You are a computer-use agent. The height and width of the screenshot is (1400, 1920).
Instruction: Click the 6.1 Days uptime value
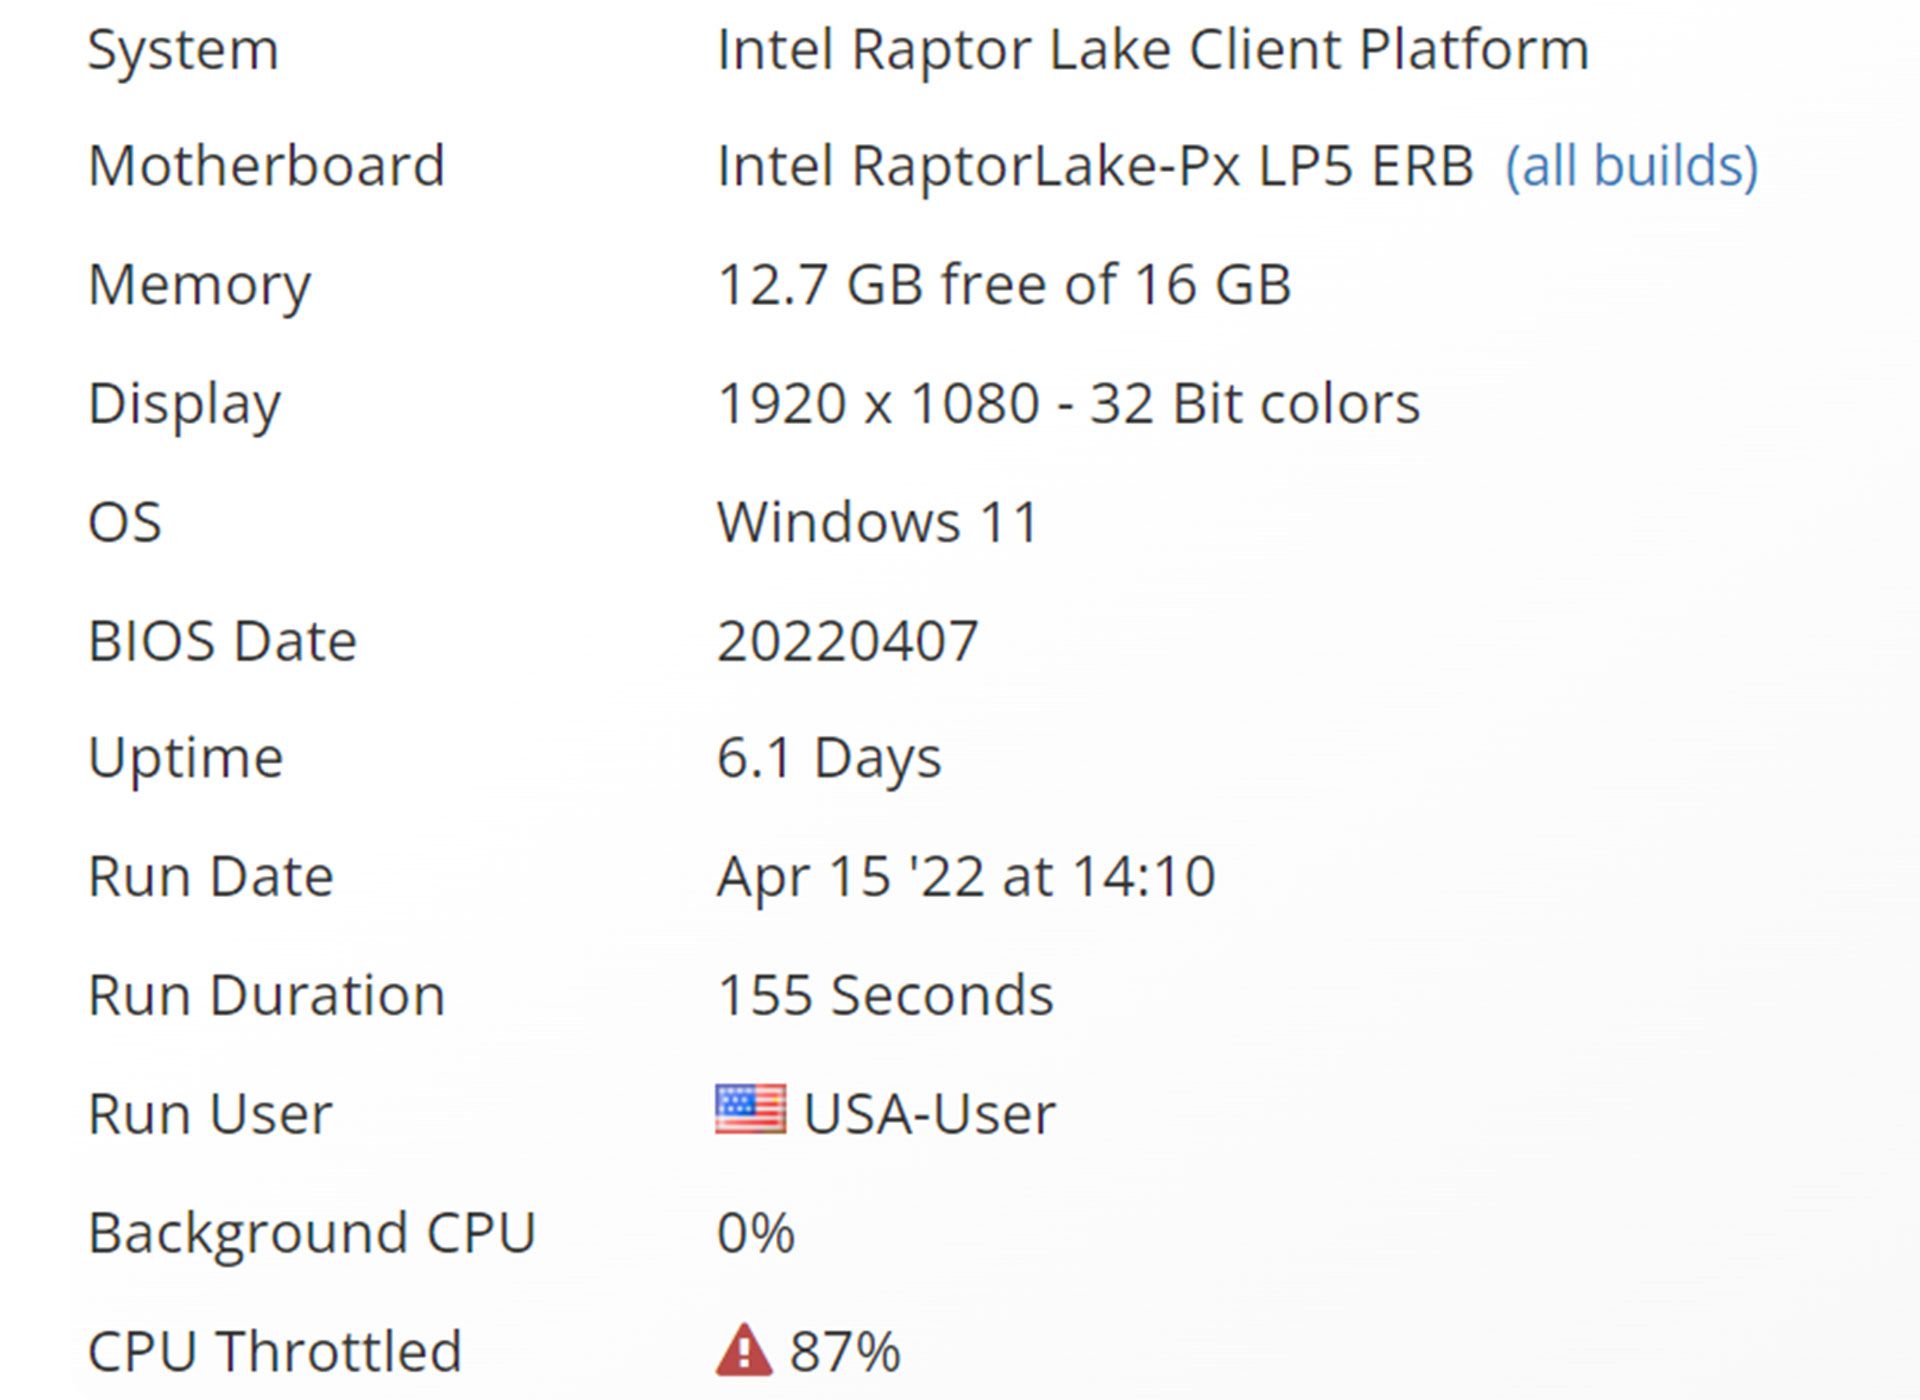point(829,757)
